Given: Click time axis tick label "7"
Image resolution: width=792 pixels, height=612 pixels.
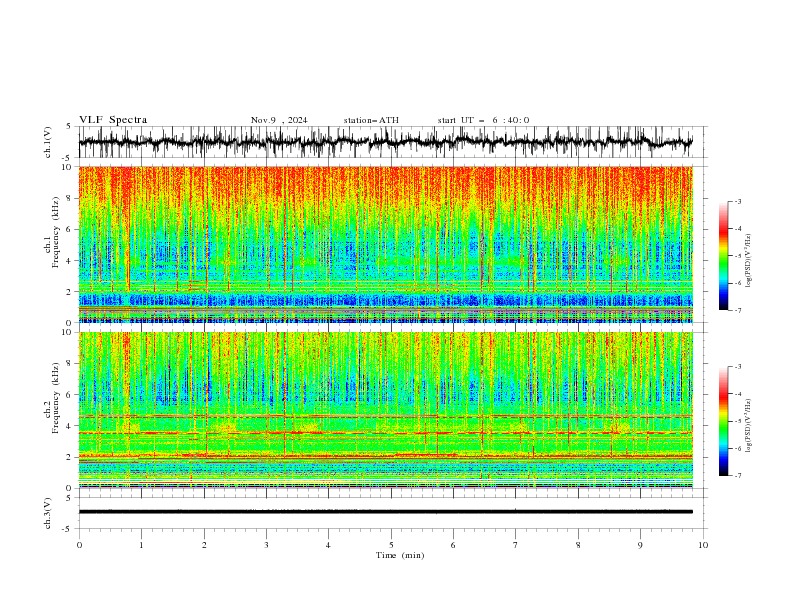Looking at the screenshot, I should pyautogui.click(x=516, y=545).
